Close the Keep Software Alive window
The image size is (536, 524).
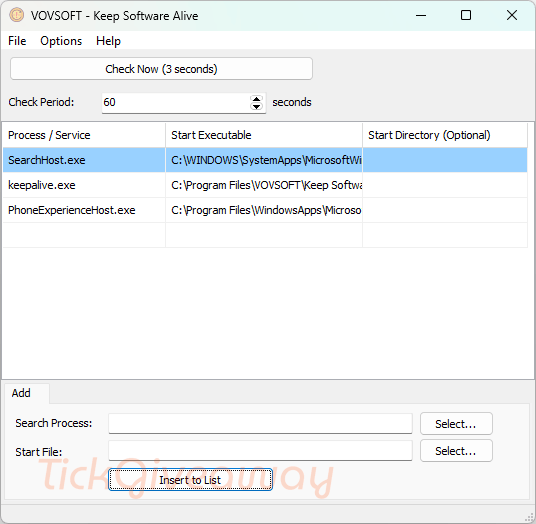512,15
